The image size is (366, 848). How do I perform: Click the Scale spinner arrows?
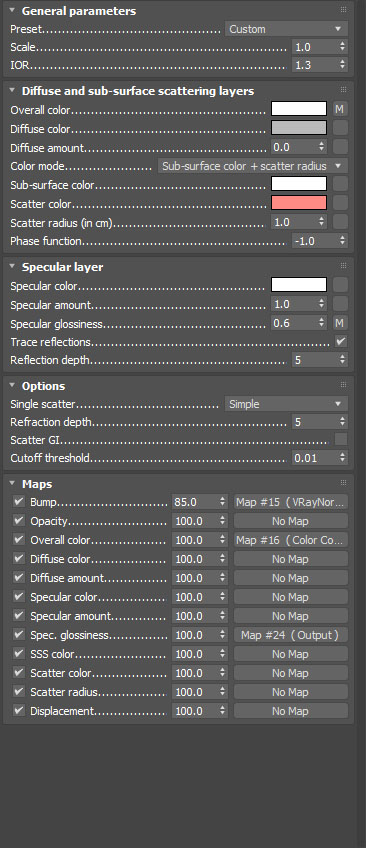(343, 47)
